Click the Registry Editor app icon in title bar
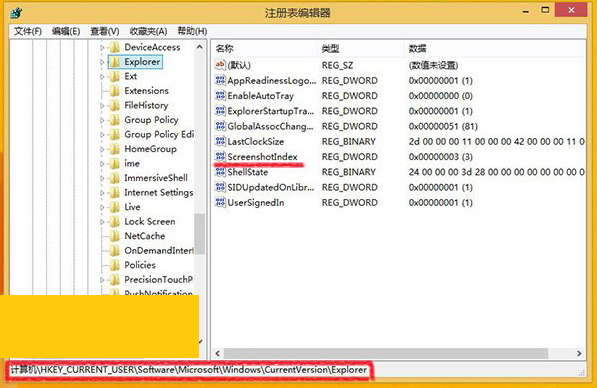597x388 pixels. click(x=16, y=13)
